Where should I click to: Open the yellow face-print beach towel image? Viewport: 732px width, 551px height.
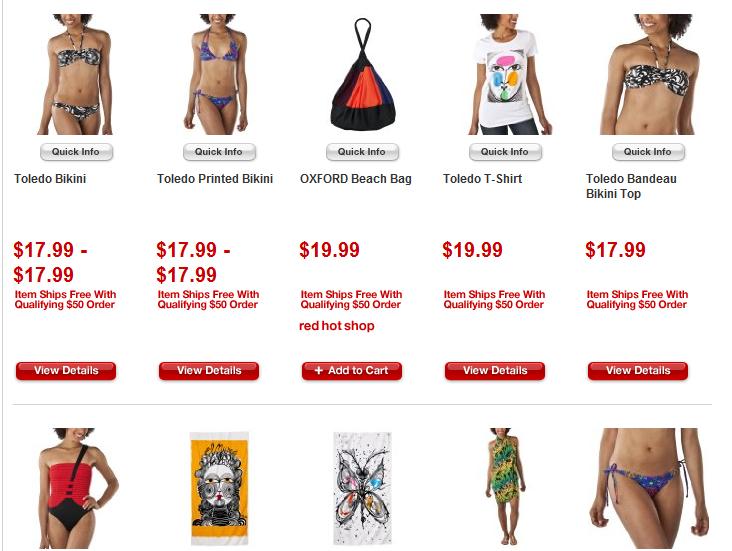219,488
